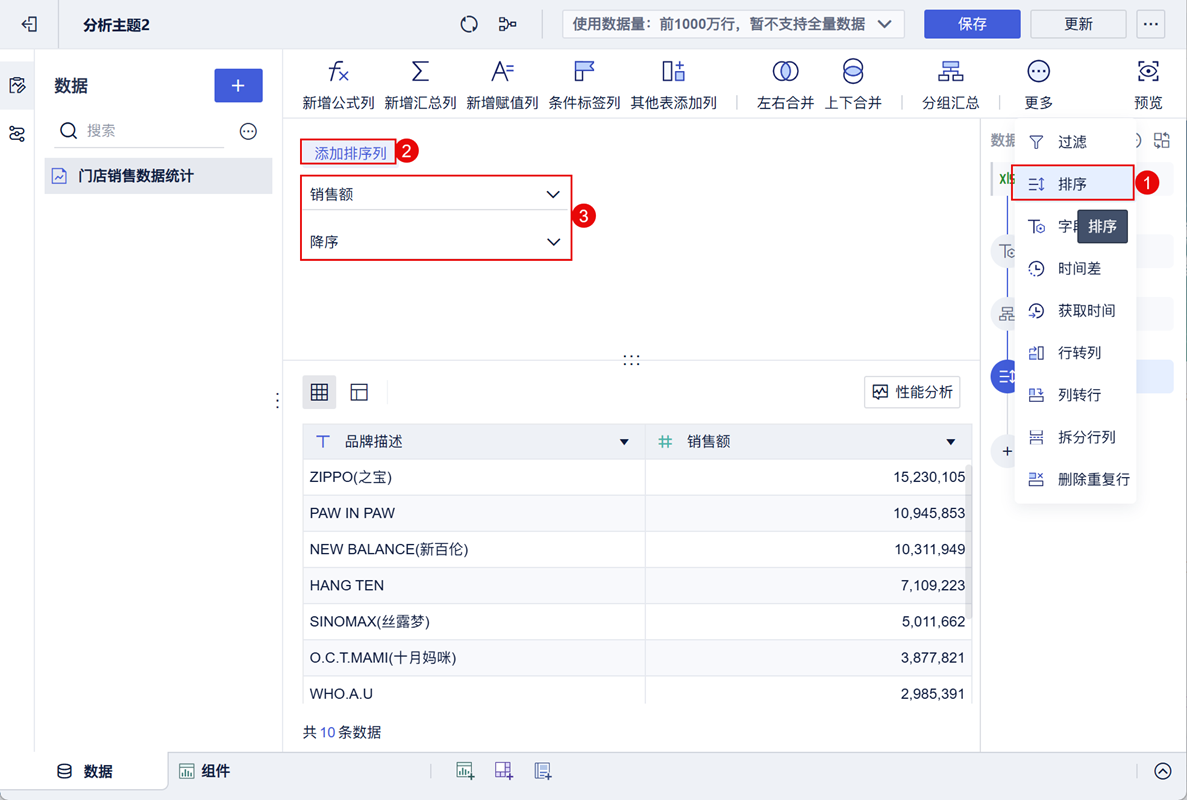Click the back/exit icon at top left
1187x800 pixels.
pyautogui.click(x=29, y=24)
